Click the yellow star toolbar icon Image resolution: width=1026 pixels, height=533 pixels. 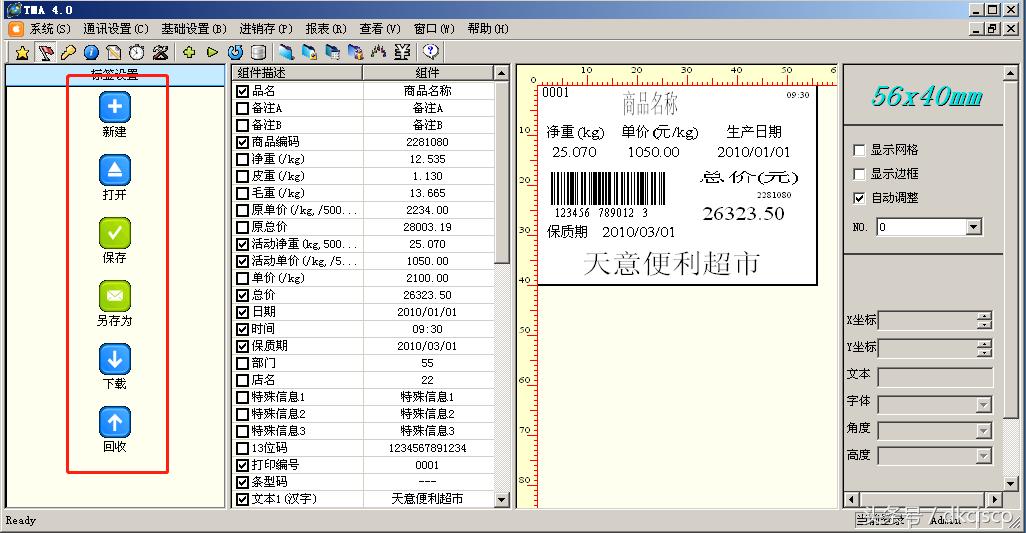(x=22, y=52)
